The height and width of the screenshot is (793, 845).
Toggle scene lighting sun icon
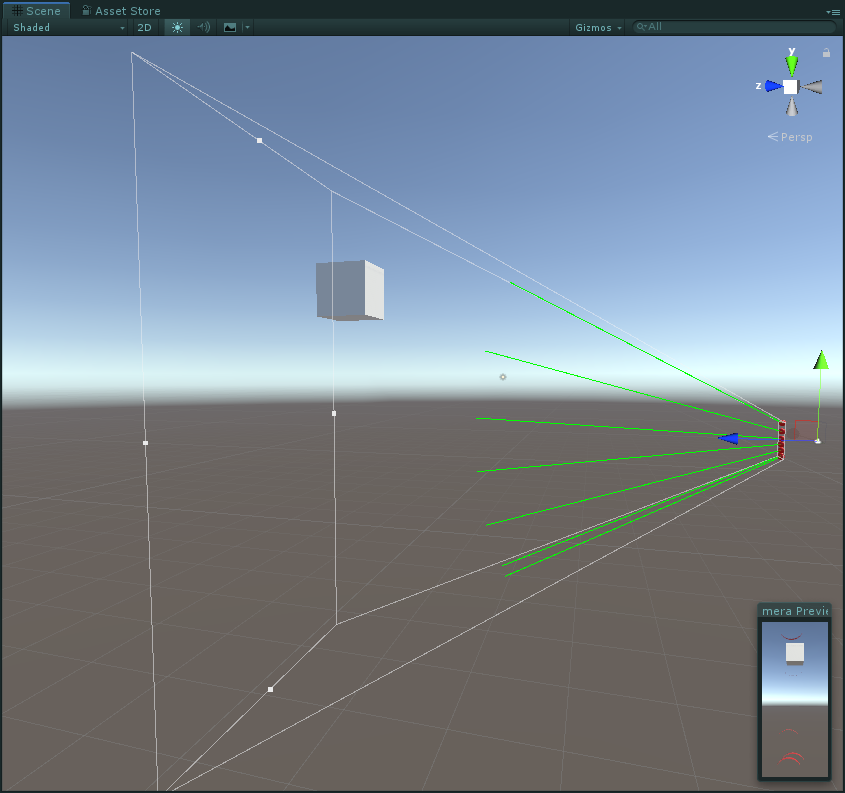tap(177, 27)
